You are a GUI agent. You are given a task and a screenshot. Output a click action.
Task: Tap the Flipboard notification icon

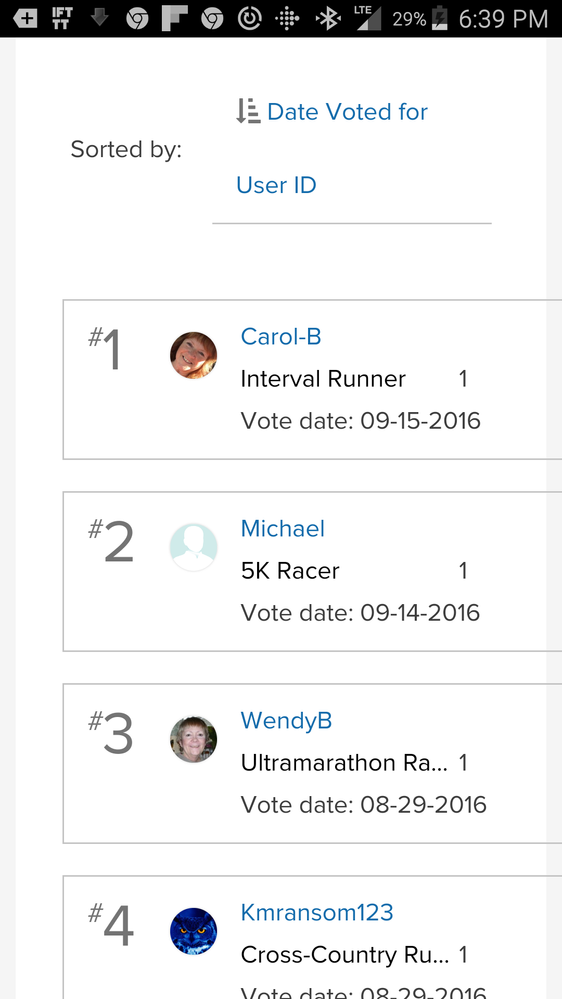pyautogui.click(x=175, y=19)
